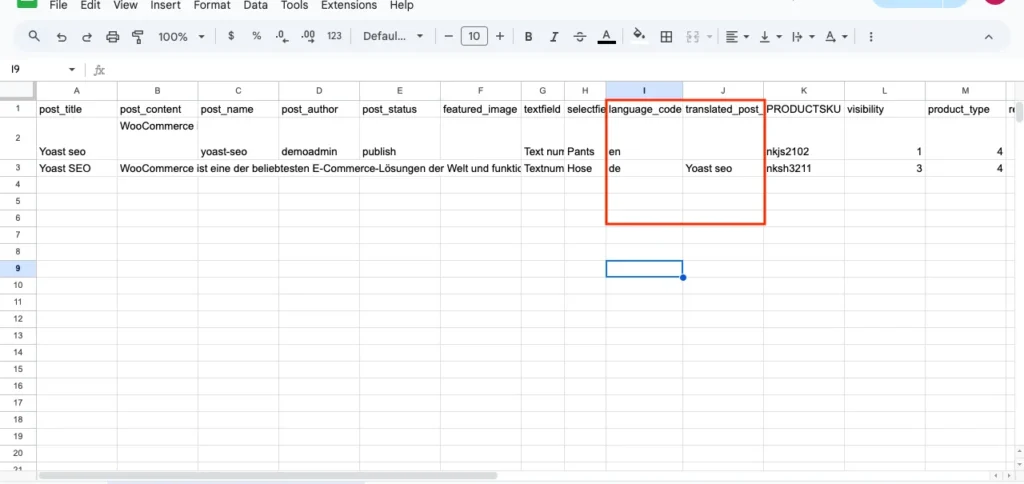Screen dimensions: 1024x484
Task: Apply strikethrough formatting
Action: tap(580, 37)
